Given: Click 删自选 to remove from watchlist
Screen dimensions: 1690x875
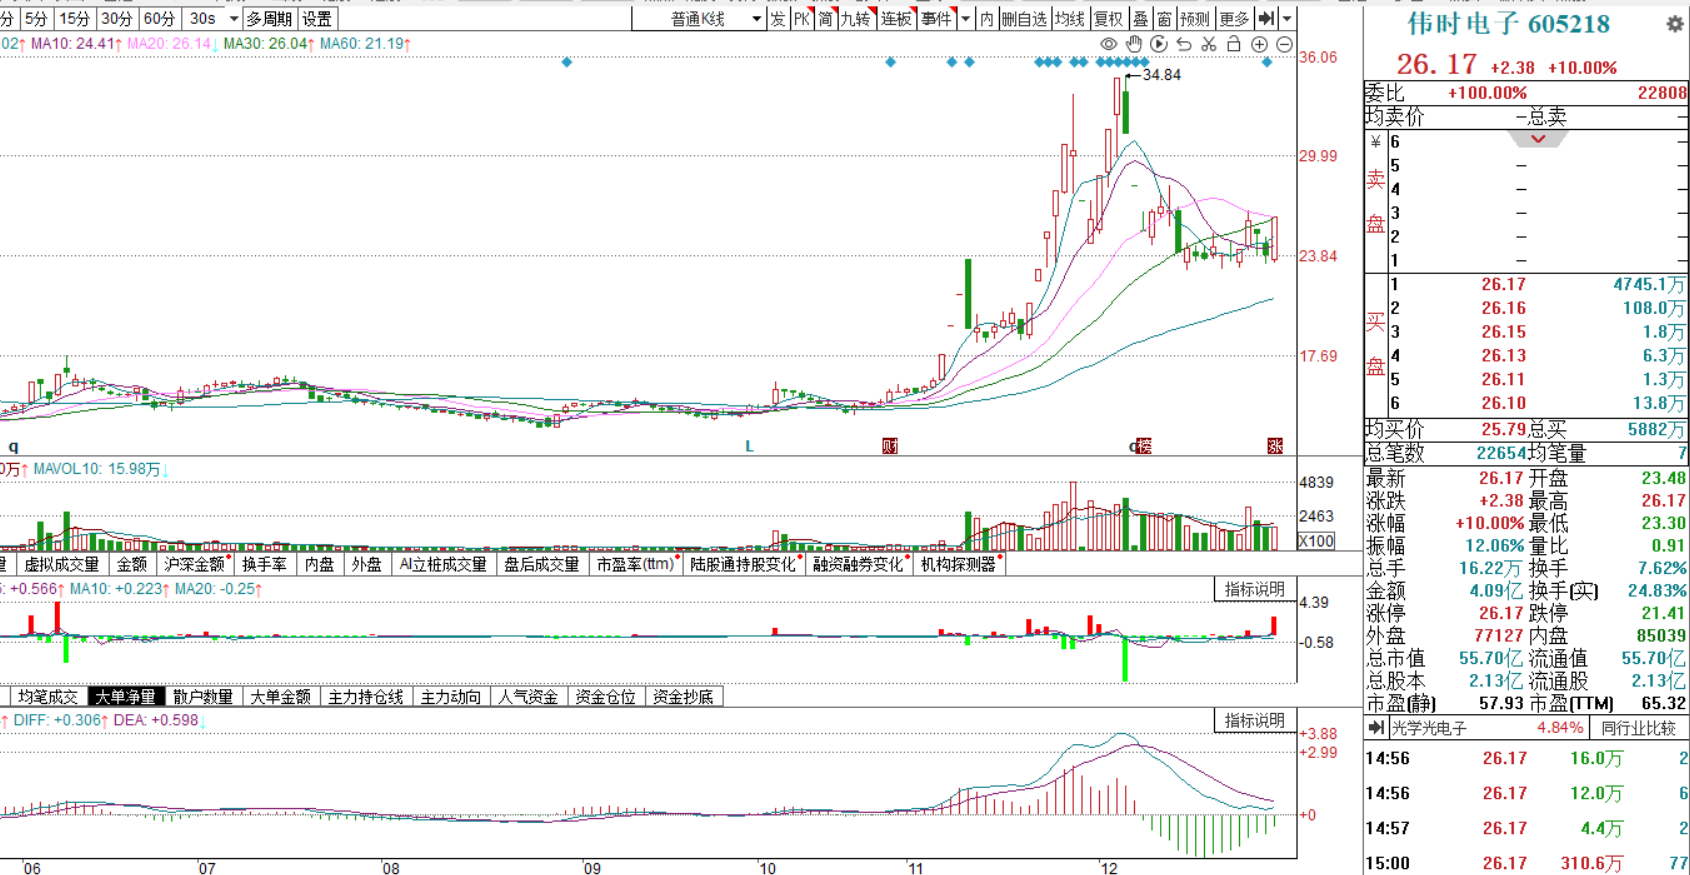Looking at the screenshot, I should pos(1024,18).
